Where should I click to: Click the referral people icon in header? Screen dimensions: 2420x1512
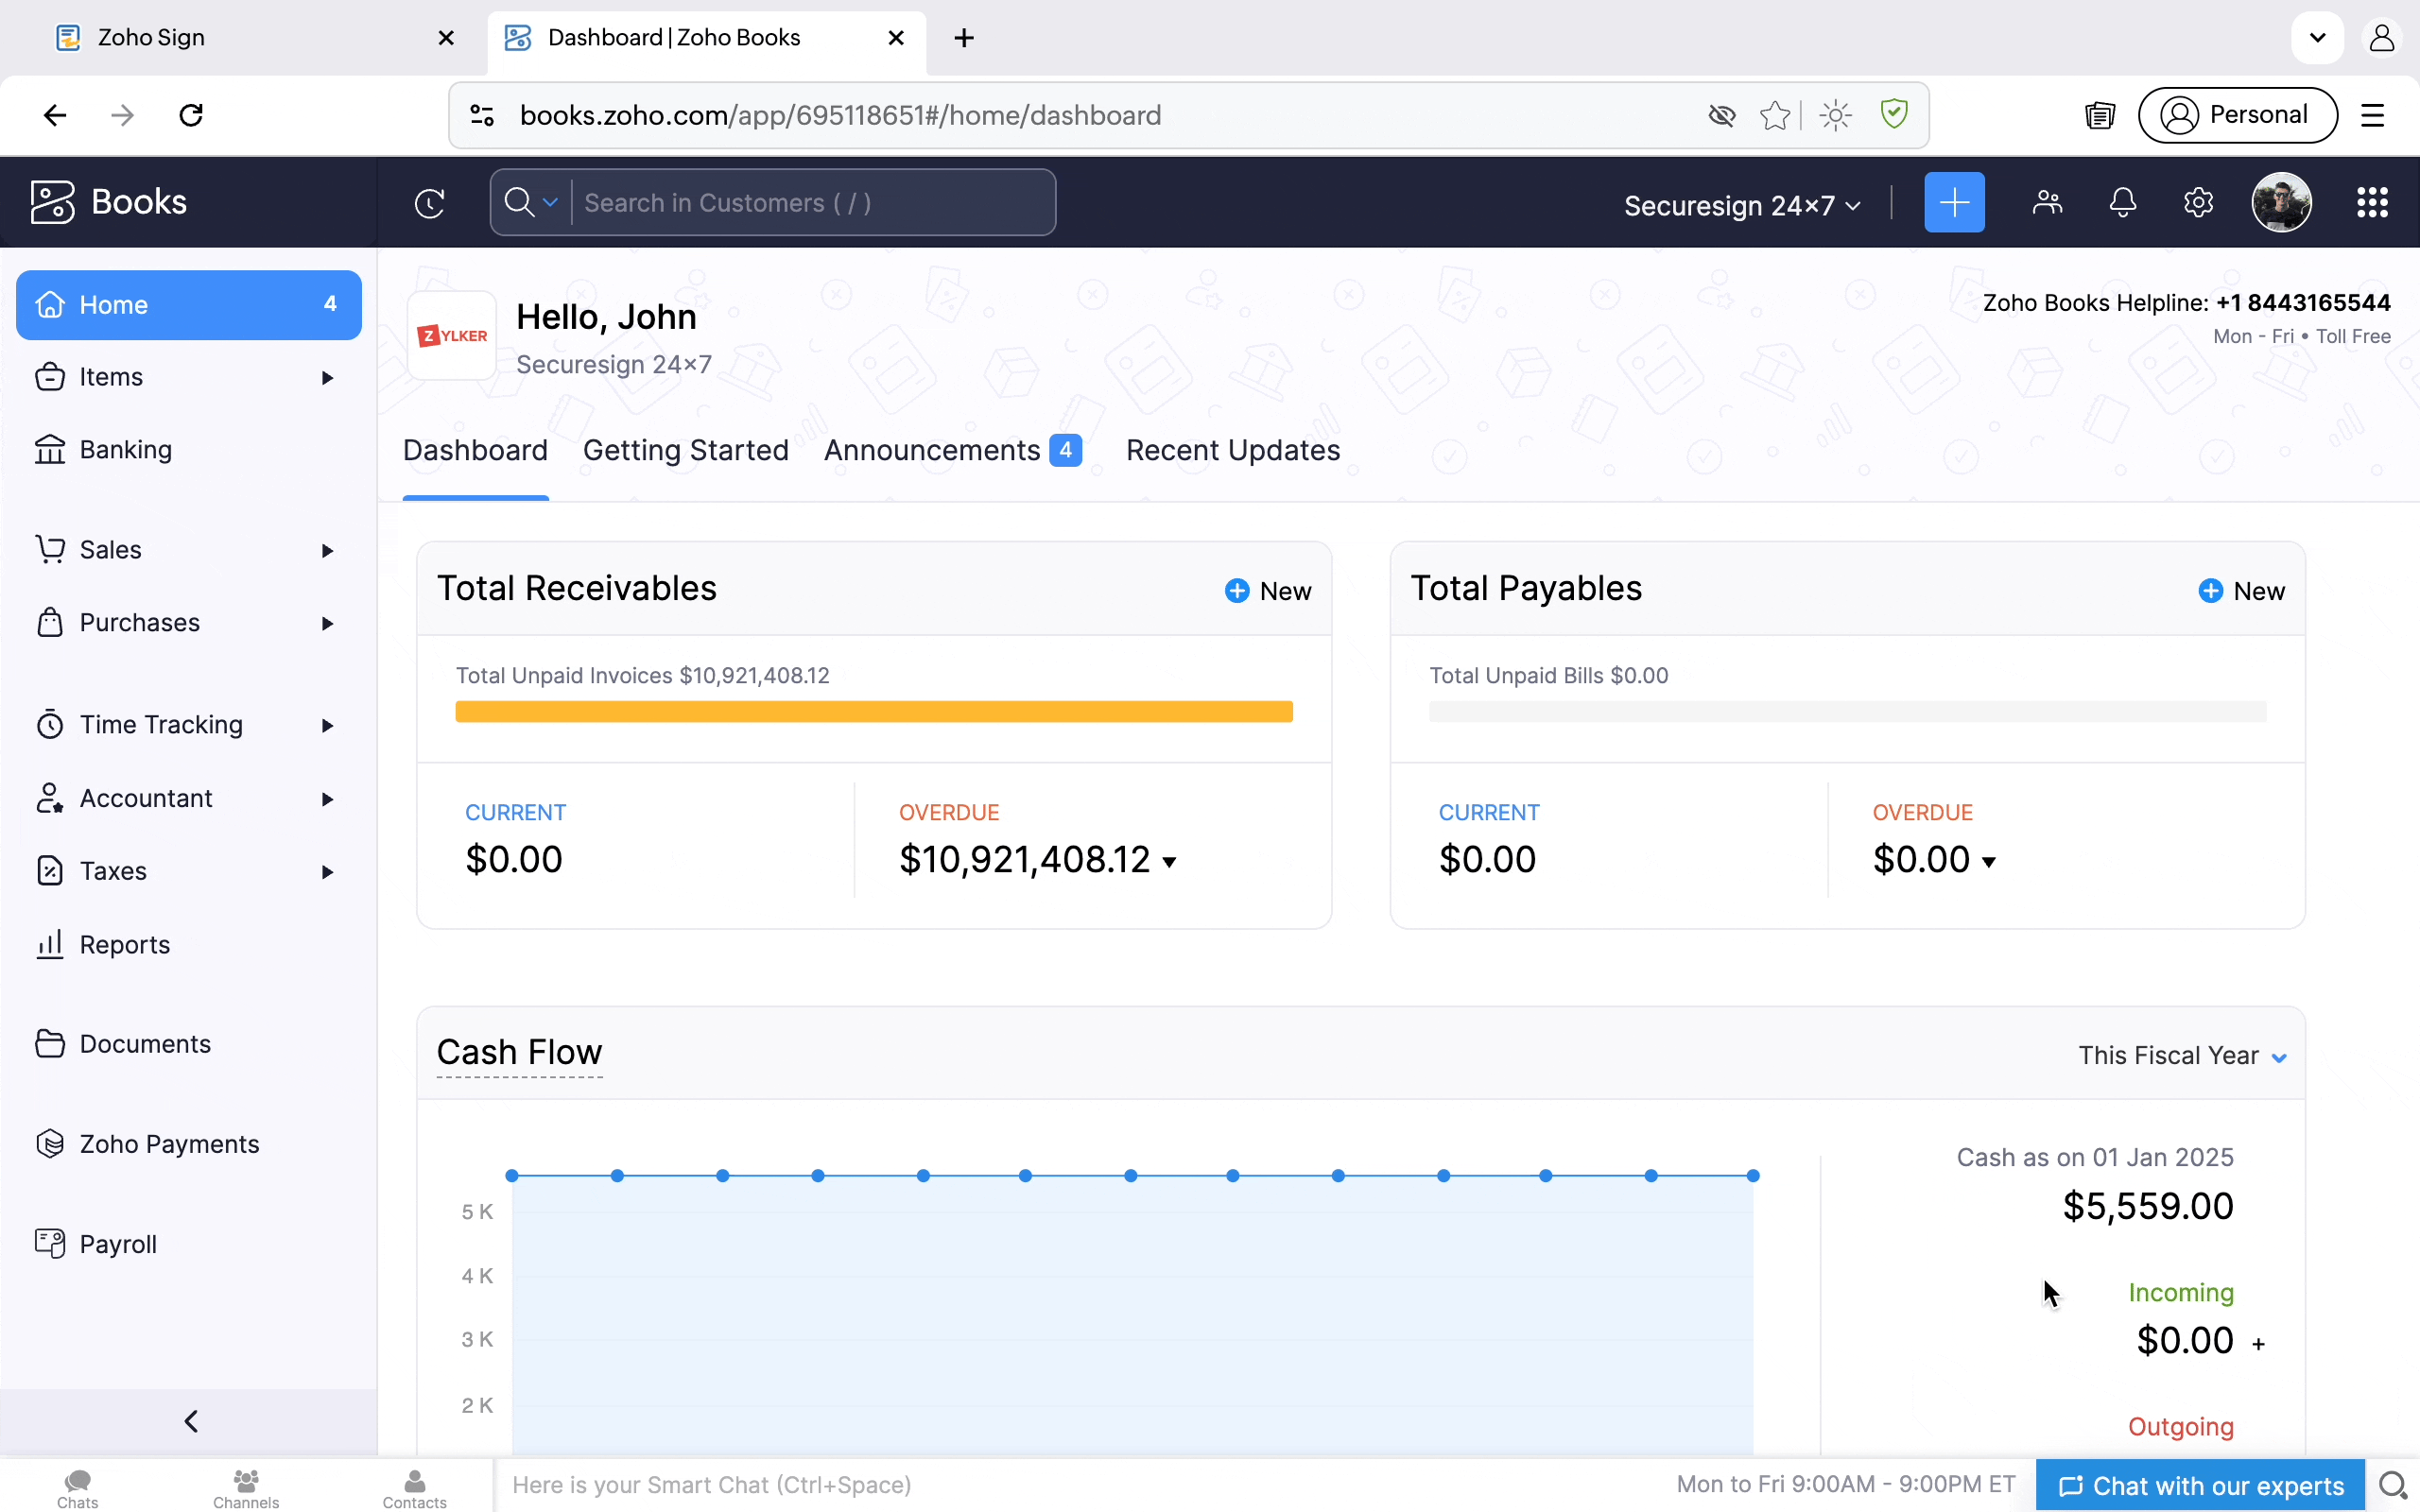point(2047,203)
